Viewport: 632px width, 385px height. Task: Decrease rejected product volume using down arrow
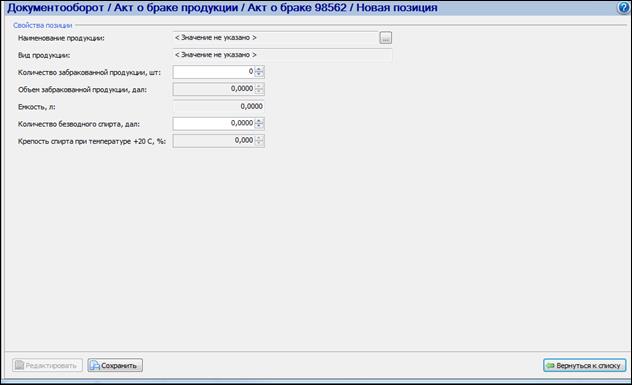point(259,92)
